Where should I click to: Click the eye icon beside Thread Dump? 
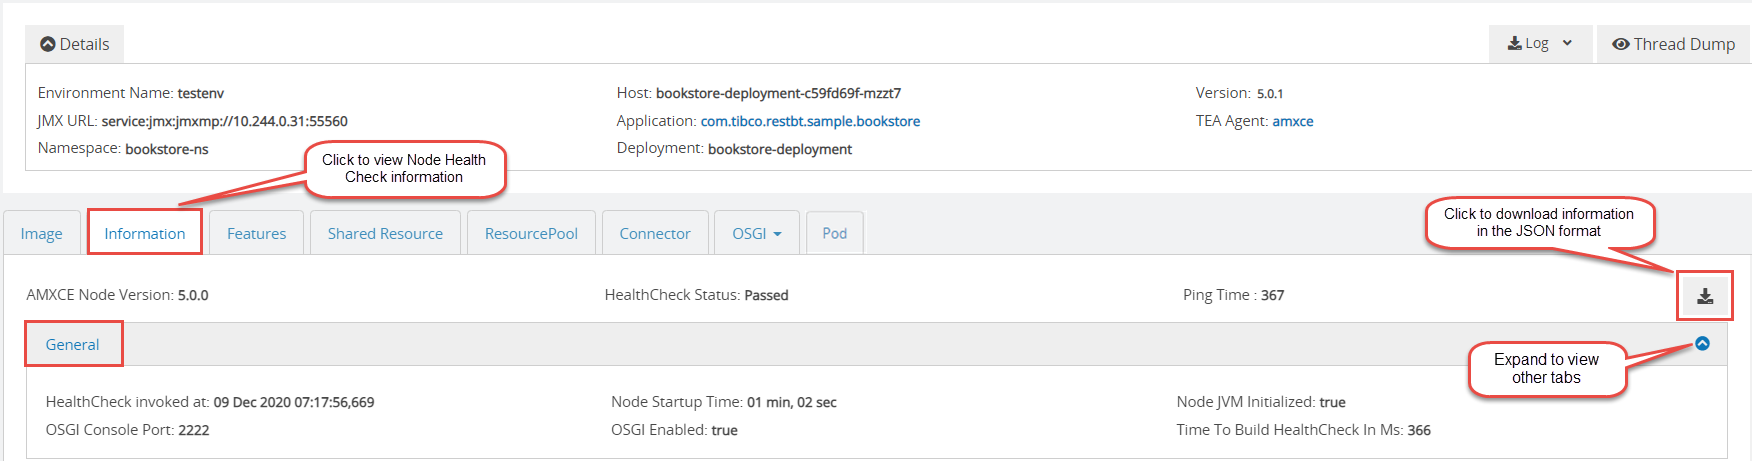coord(1621,44)
